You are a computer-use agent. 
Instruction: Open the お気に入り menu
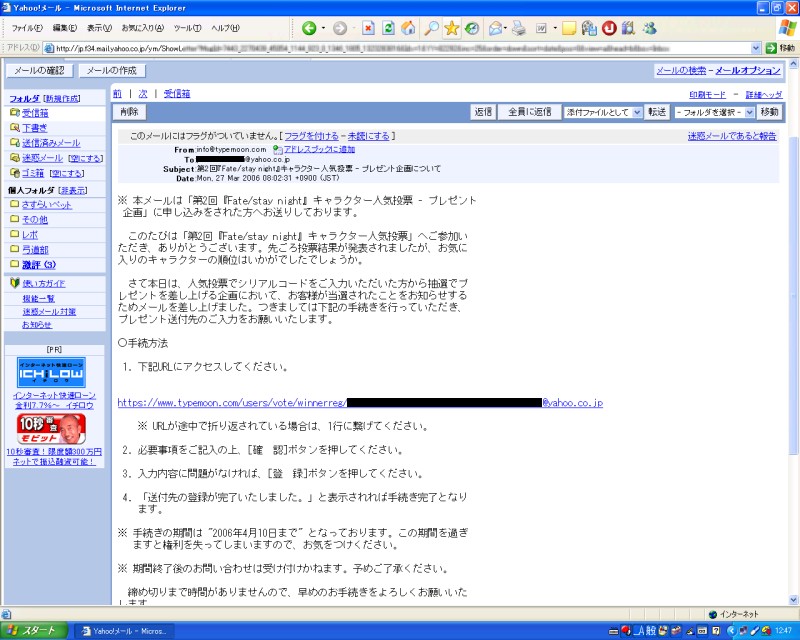click(x=142, y=28)
